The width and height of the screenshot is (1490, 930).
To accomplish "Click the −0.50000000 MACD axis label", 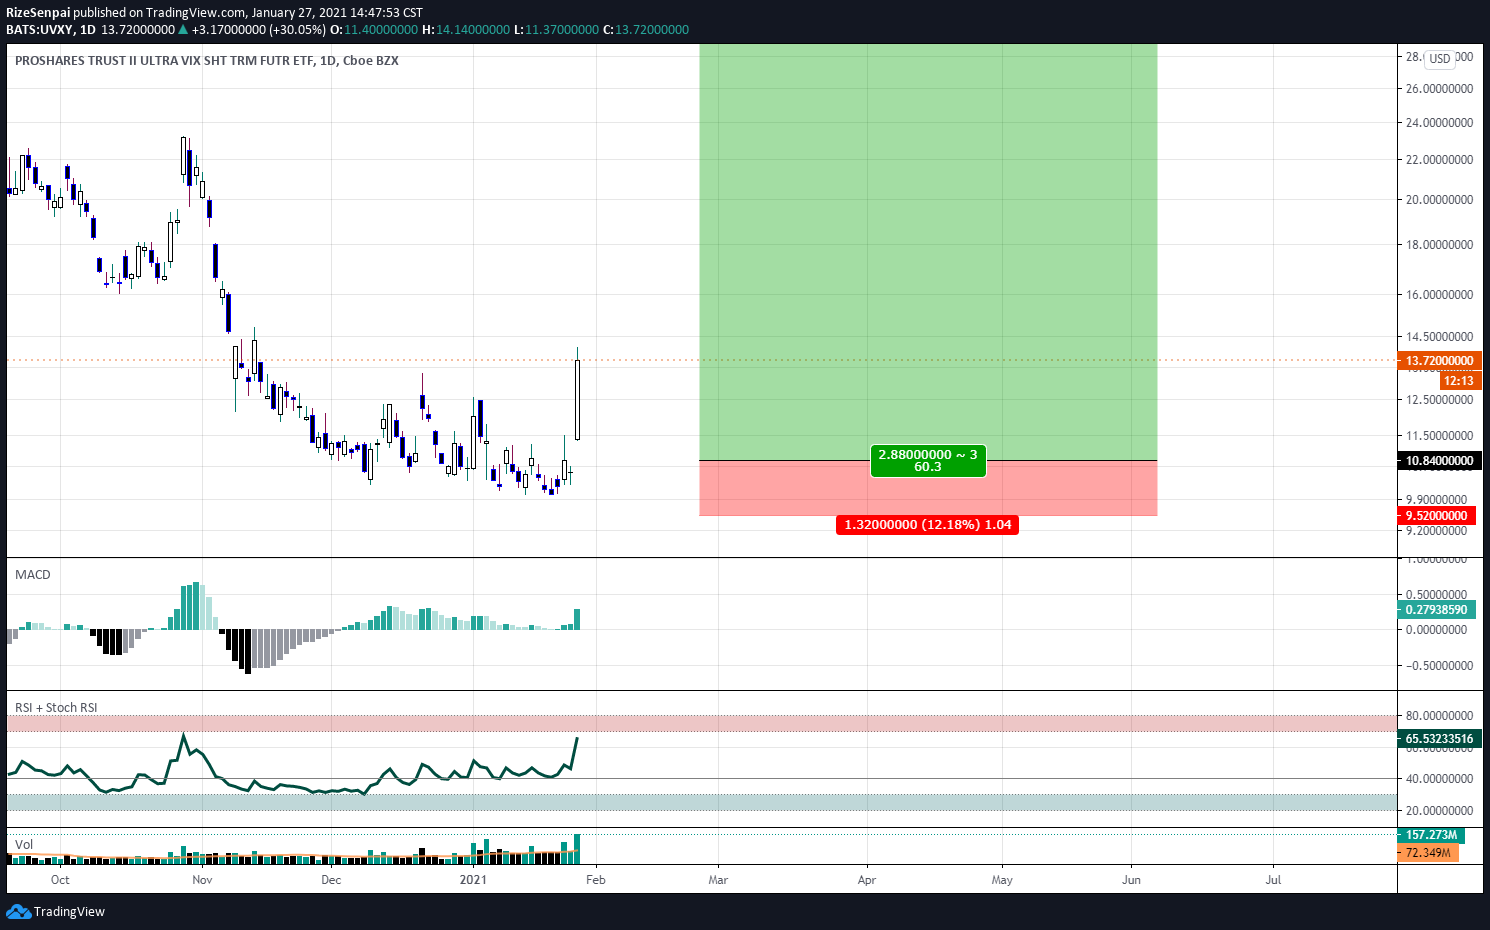I will click(1437, 666).
